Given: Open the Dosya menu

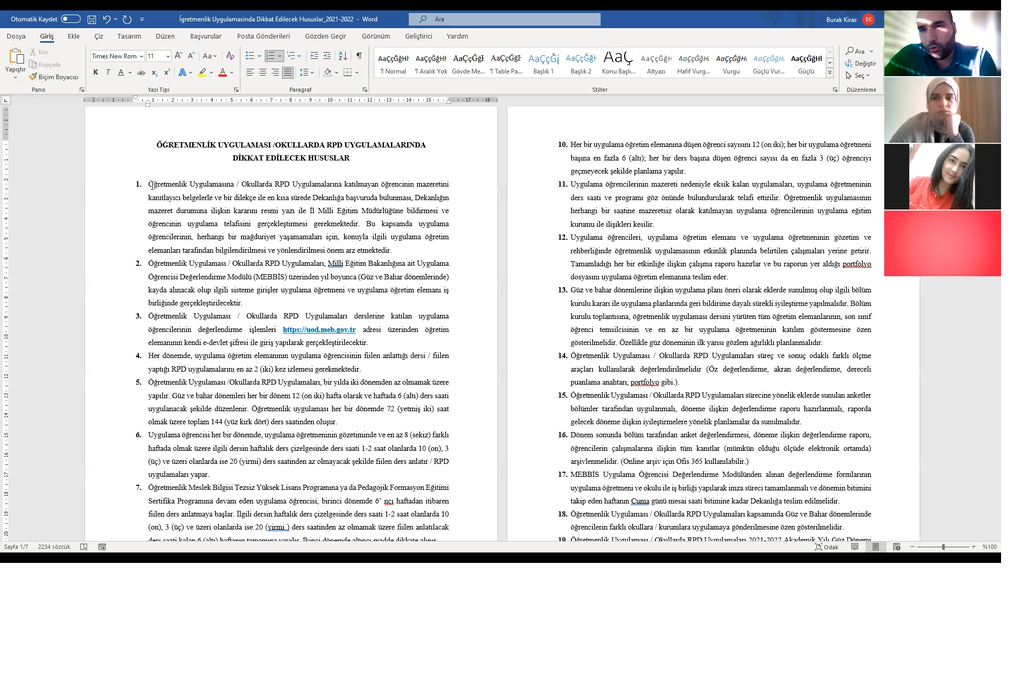Looking at the screenshot, I should tap(16, 37).
